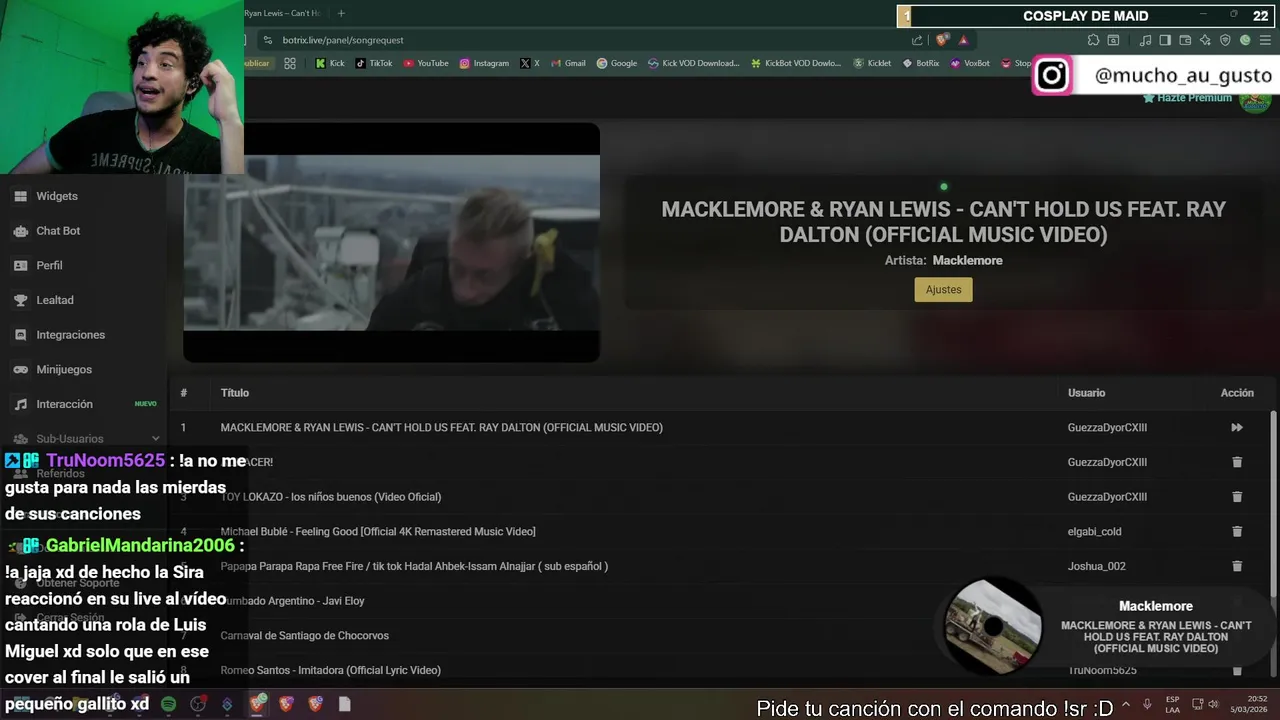Image resolution: width=1280 pixels, height=720 pixels.
Task: Open the Brave Rewards triangle icon
Action: point(963,40)
